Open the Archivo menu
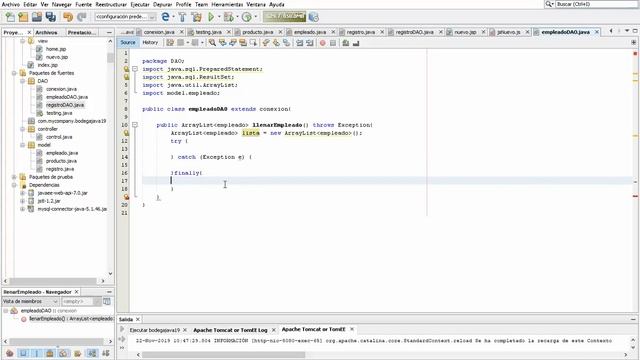Viewport: 640px width, 360px height. 11,4
